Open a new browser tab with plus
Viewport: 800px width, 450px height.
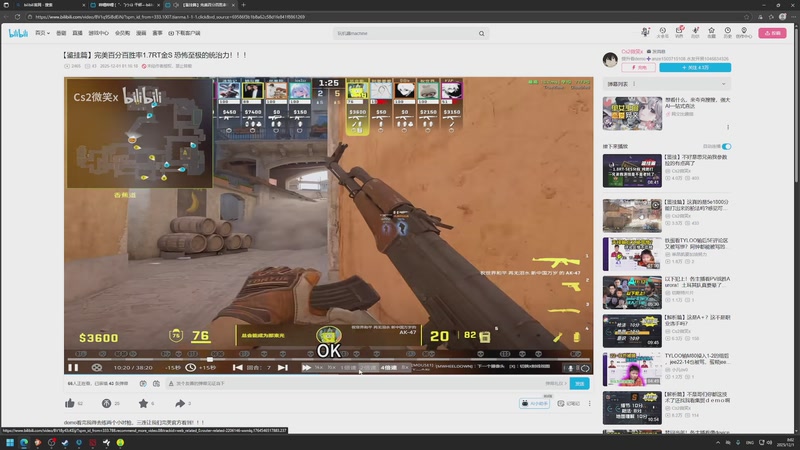tap(243, 5)
